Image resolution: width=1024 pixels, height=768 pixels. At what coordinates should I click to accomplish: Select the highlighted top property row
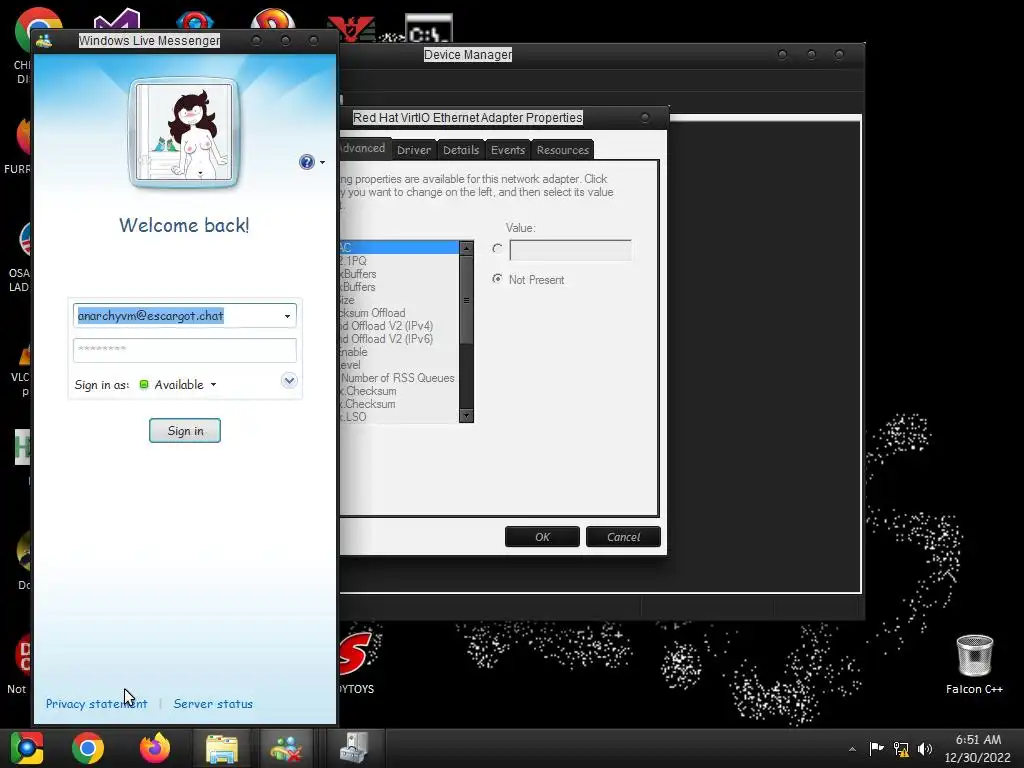[399, 248]
